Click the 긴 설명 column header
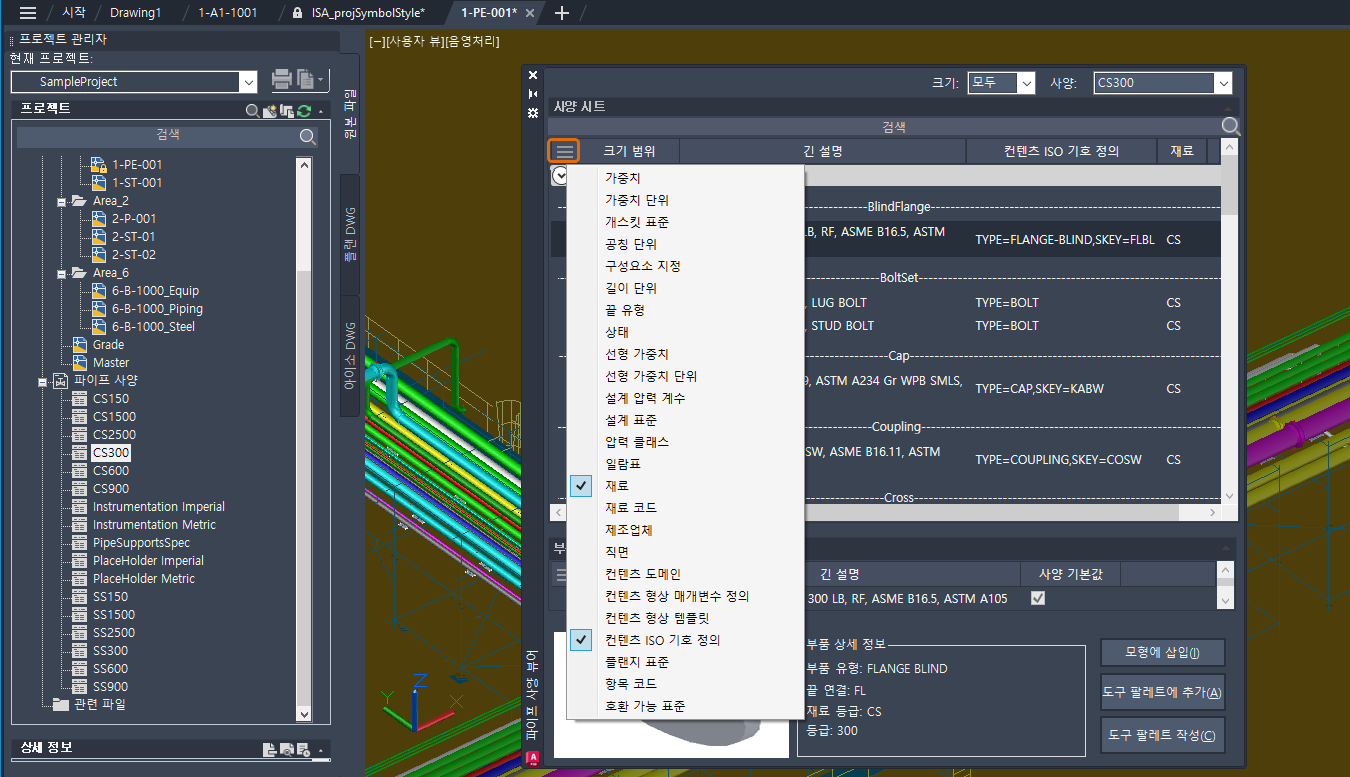This screenshot has width=1350, height=777. coord(823,151)
